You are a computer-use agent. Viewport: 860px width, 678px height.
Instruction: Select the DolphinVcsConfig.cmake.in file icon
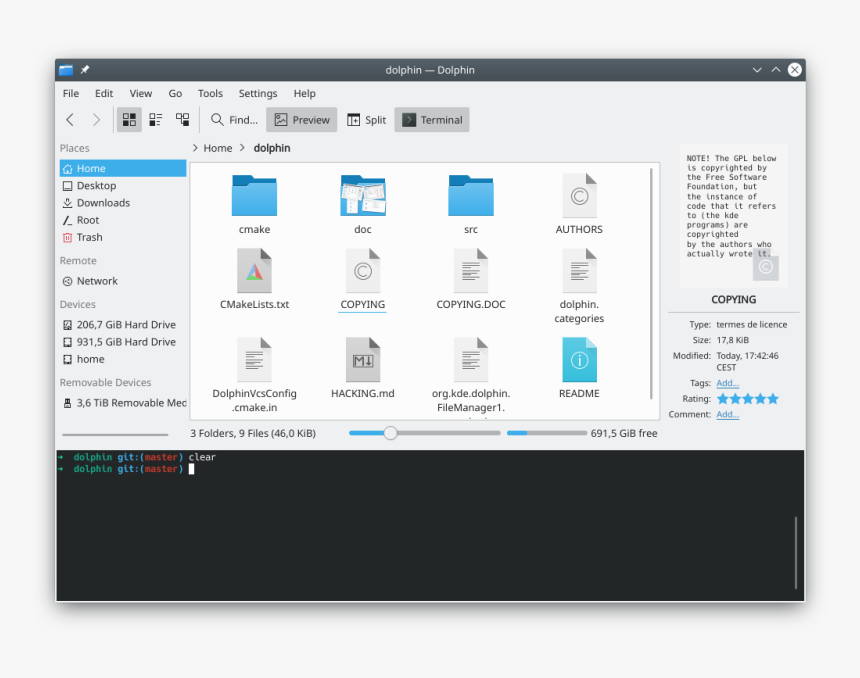254,359
